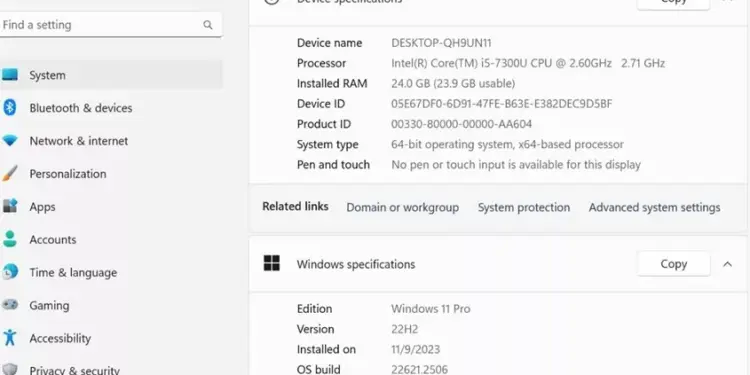Copy the Windows specifications

click(x=673, y=264)
